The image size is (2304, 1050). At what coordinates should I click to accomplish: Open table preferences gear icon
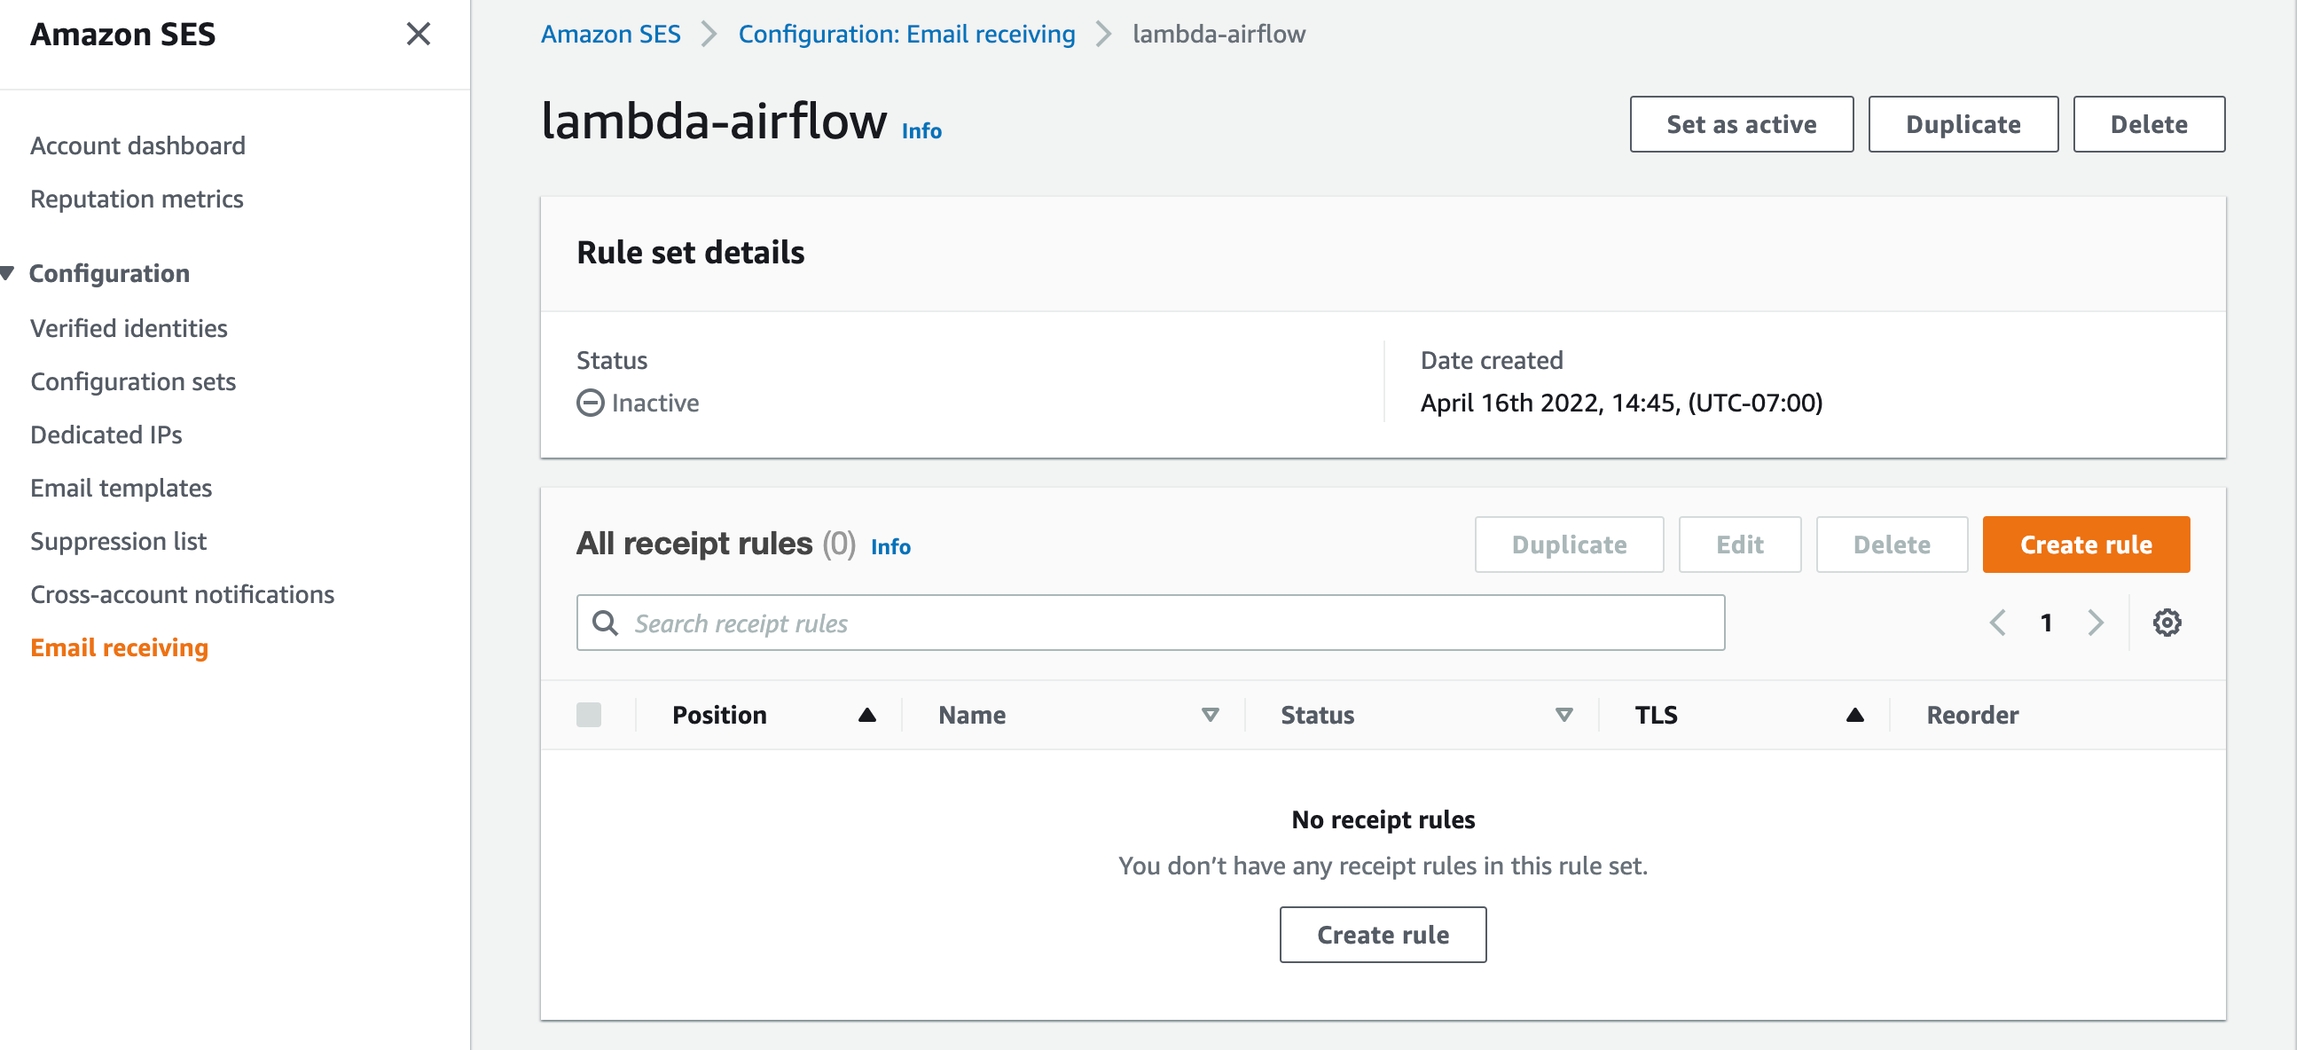2166,623
